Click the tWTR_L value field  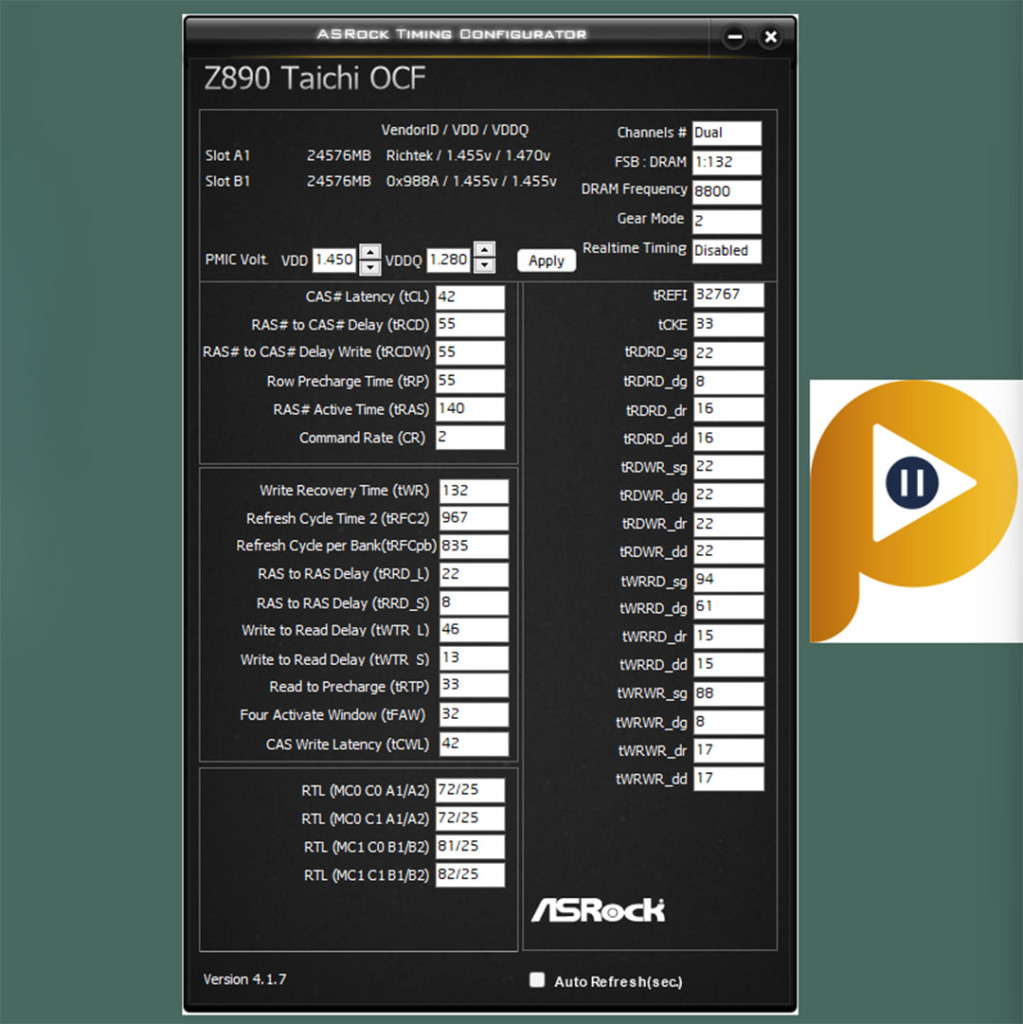coord(474,630)
